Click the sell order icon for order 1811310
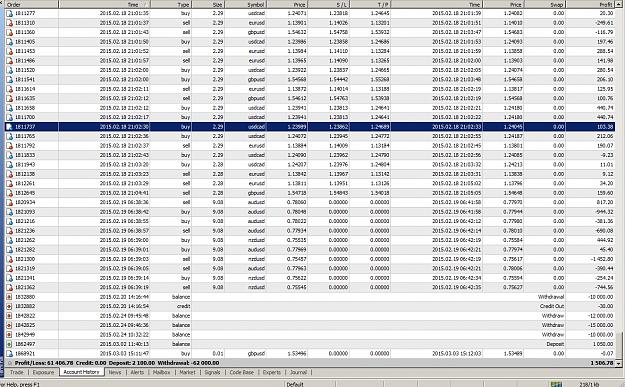Screen dimensions: 625x387 click(10, 23)
